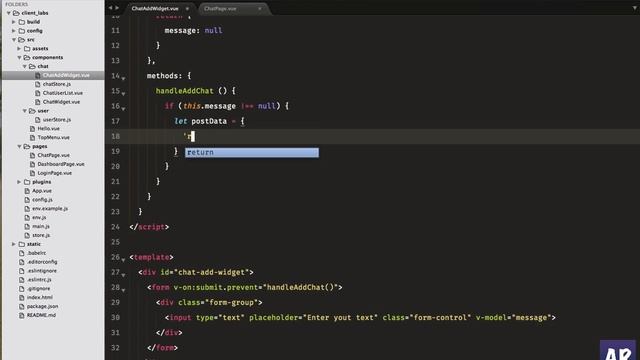This screenshot has width=640, height=360.
Task: Fold the if block at line 16
Action: click(123, 109)
